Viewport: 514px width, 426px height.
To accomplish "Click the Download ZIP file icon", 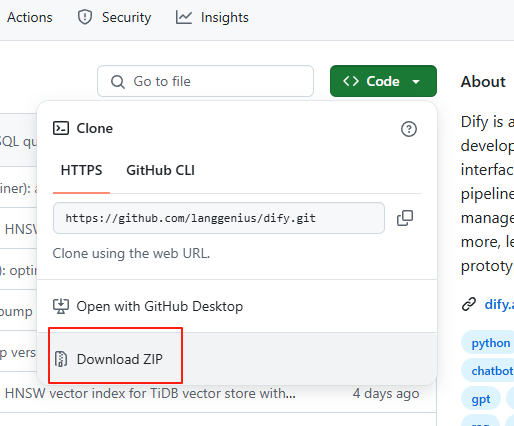I will tap(61, 359).
